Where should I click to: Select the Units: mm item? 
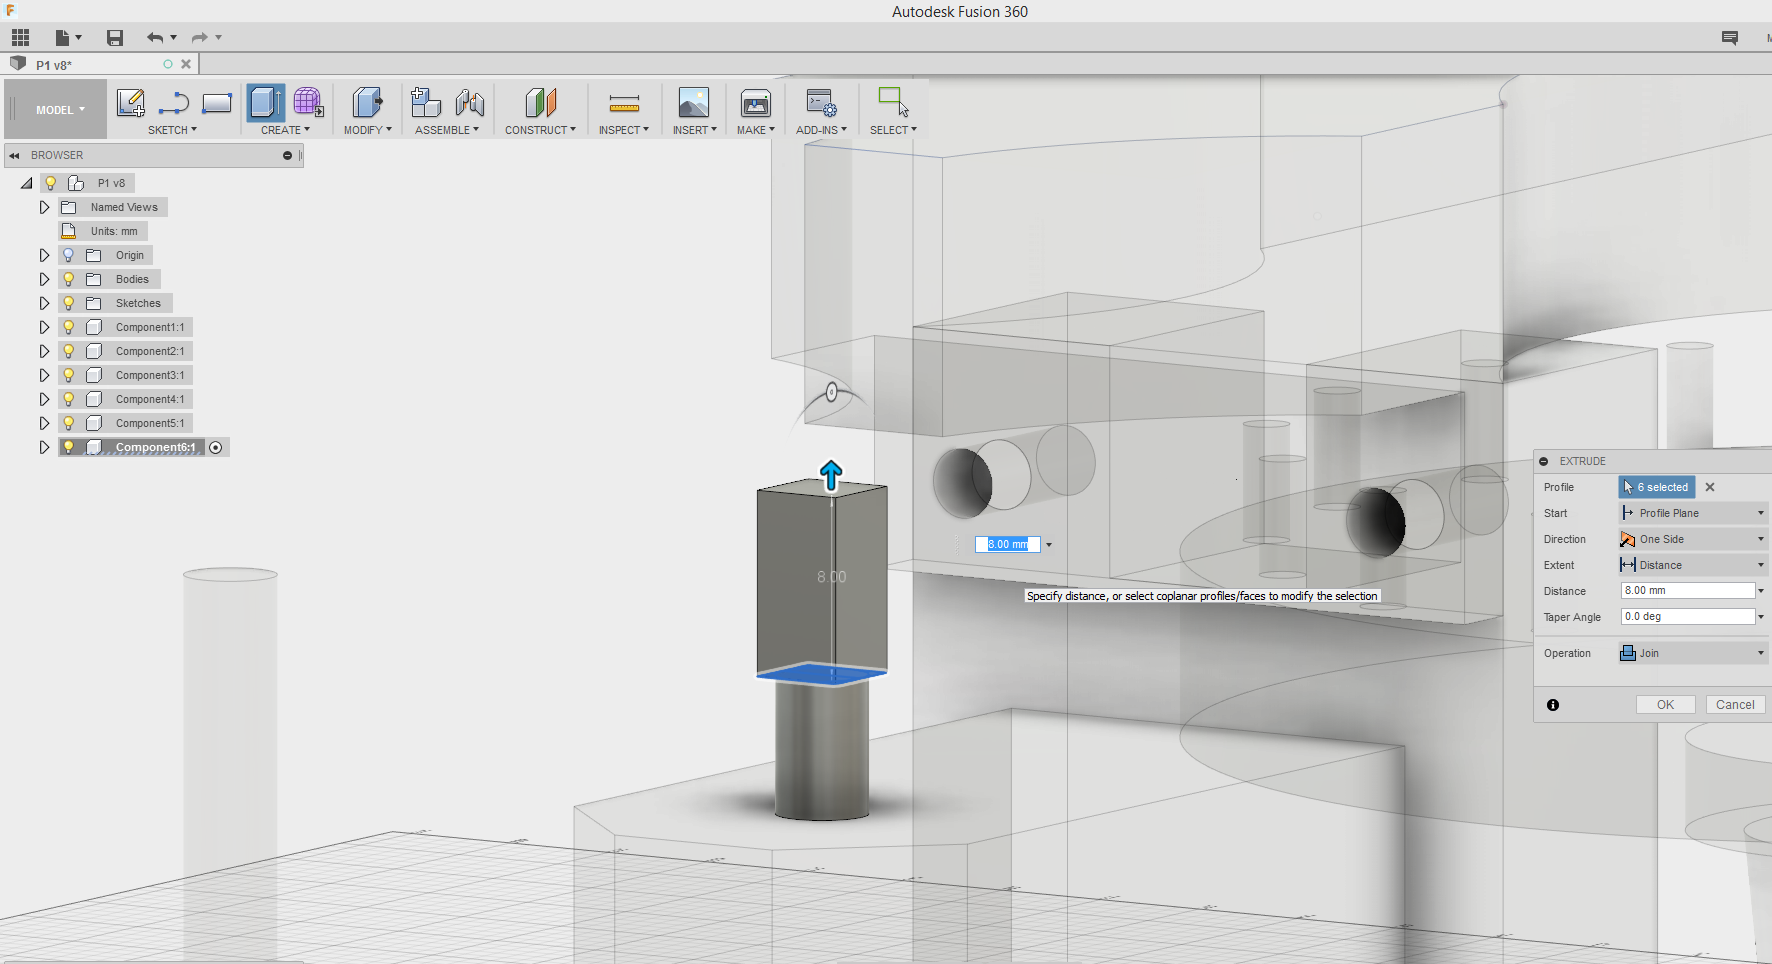[114, 231]
